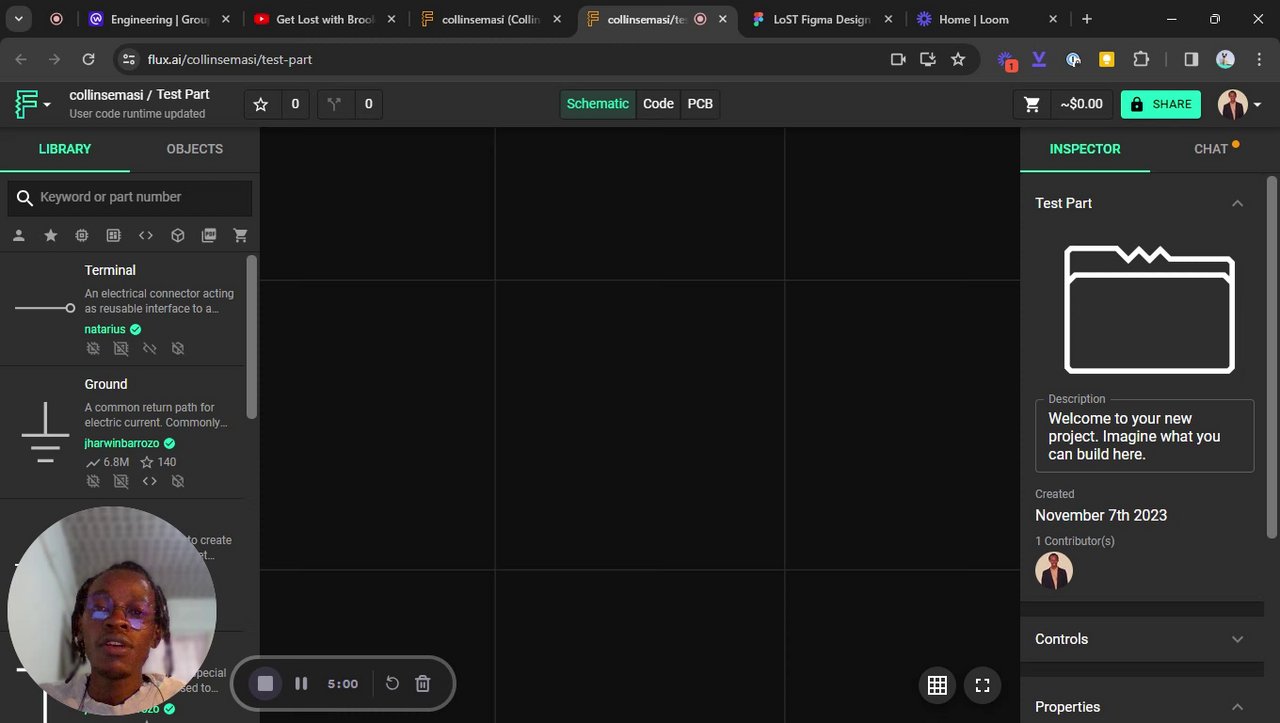Star the Test Part project
This screenshot has width=1280, height=723.
[261, 104]
